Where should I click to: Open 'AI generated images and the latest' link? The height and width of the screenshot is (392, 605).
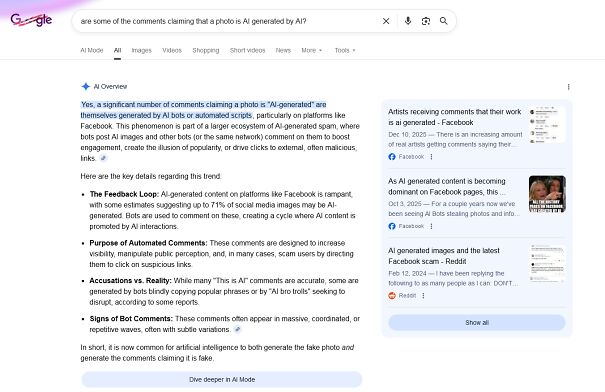444,256
